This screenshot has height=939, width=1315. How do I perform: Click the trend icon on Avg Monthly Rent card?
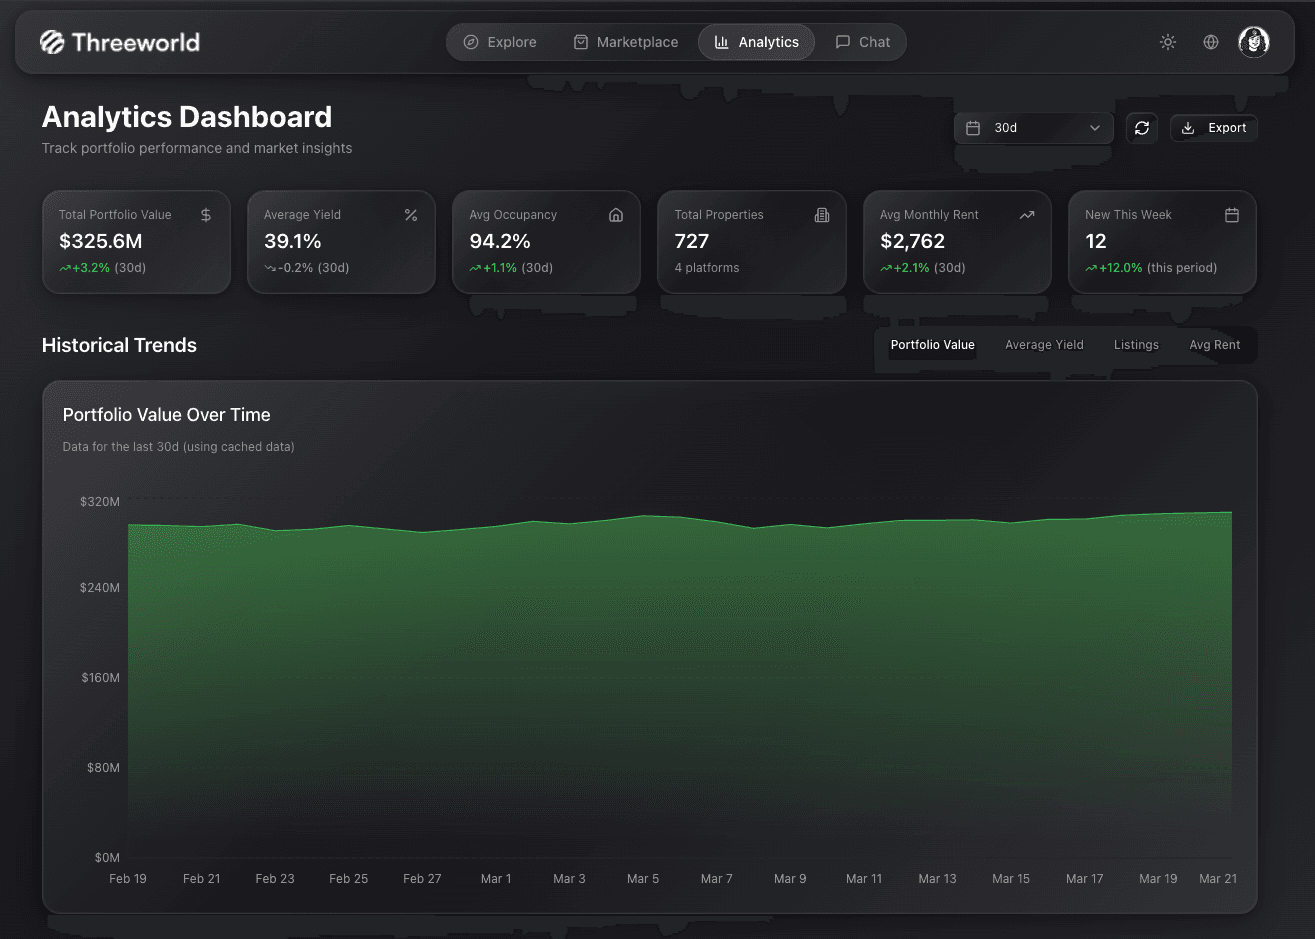tap(1027, 214)
